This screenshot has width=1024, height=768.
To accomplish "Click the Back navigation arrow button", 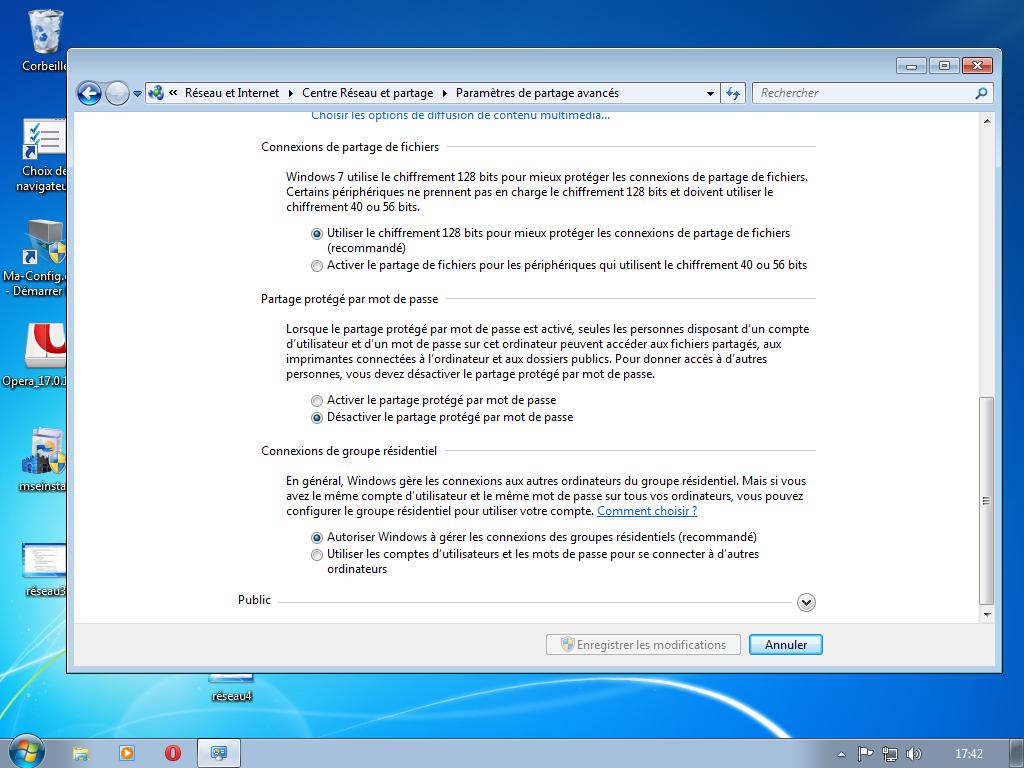I will 89,93.
